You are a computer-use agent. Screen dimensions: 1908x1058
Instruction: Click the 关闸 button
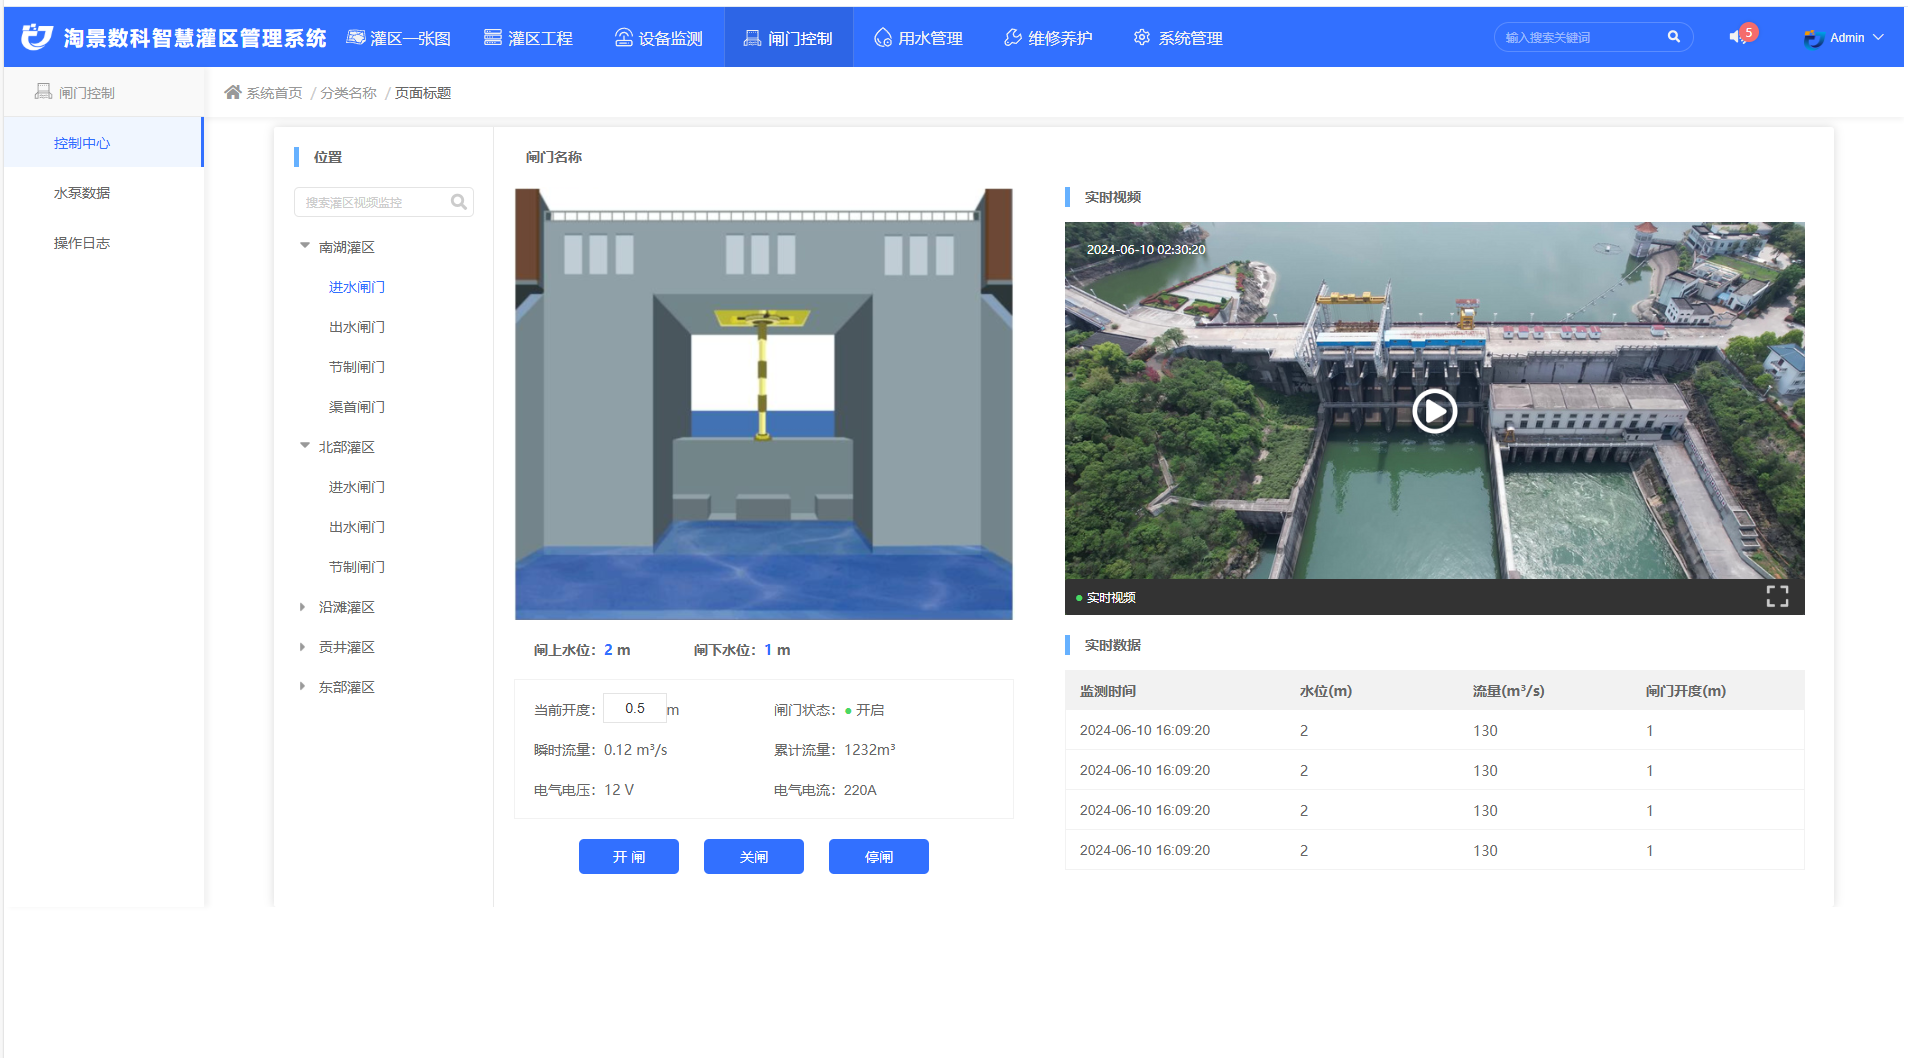coord(754,857)
